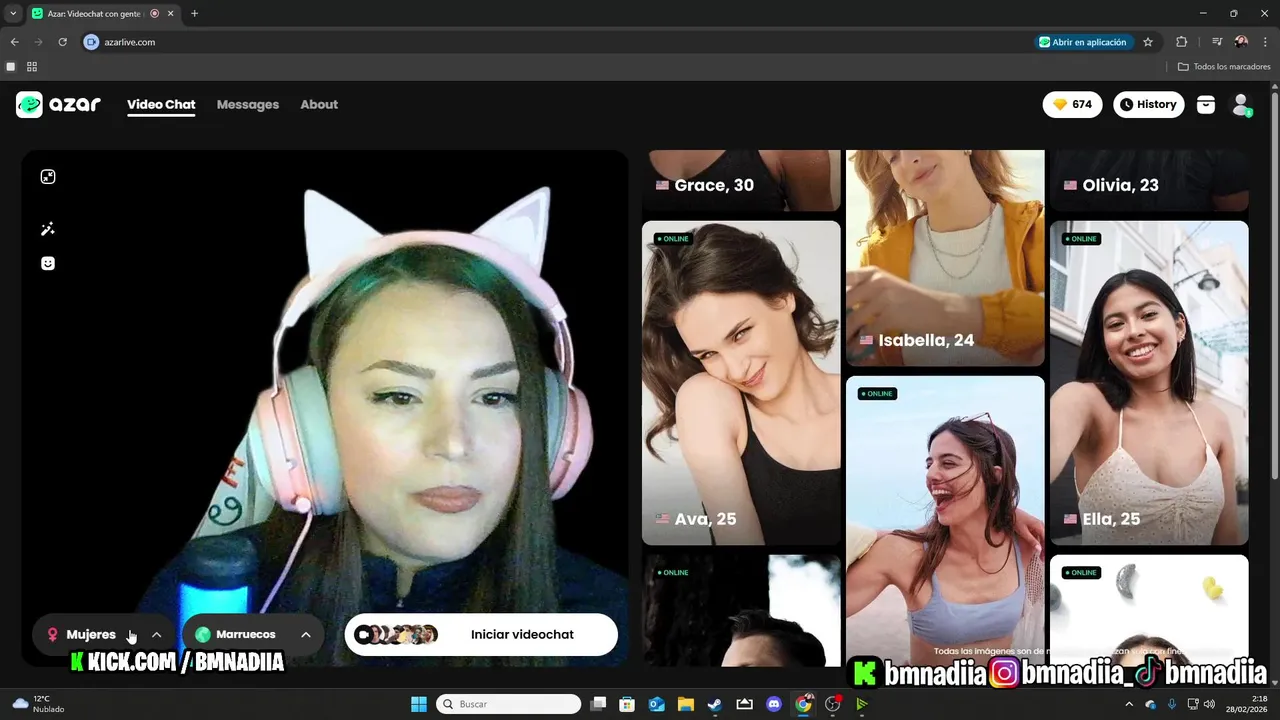The height and width of the screenshot is (720, 1280).
Task: Open a new browser tab
Action: 194,13
